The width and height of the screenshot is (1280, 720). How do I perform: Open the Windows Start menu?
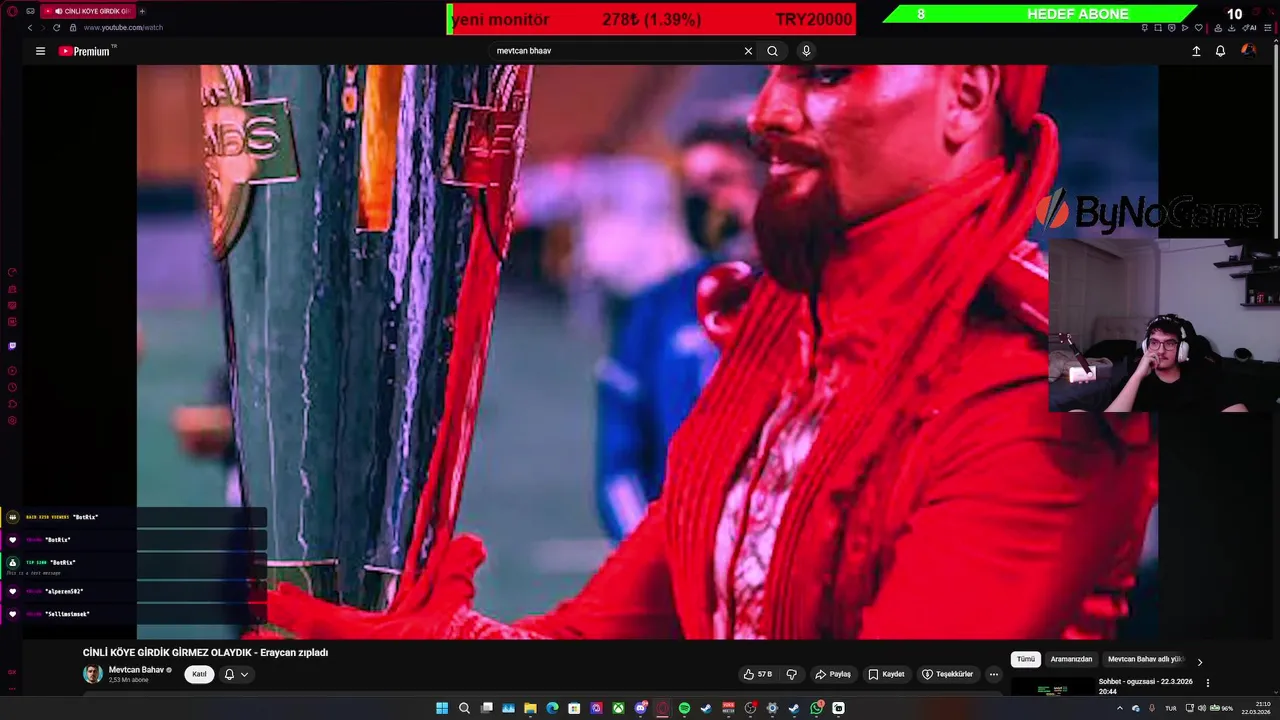pyautogui.click(x=442, y=708)
